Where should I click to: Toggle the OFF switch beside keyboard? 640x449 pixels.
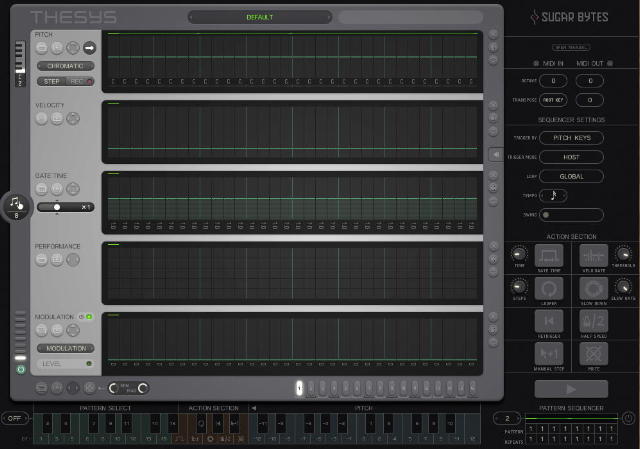[x=15, y=418]
